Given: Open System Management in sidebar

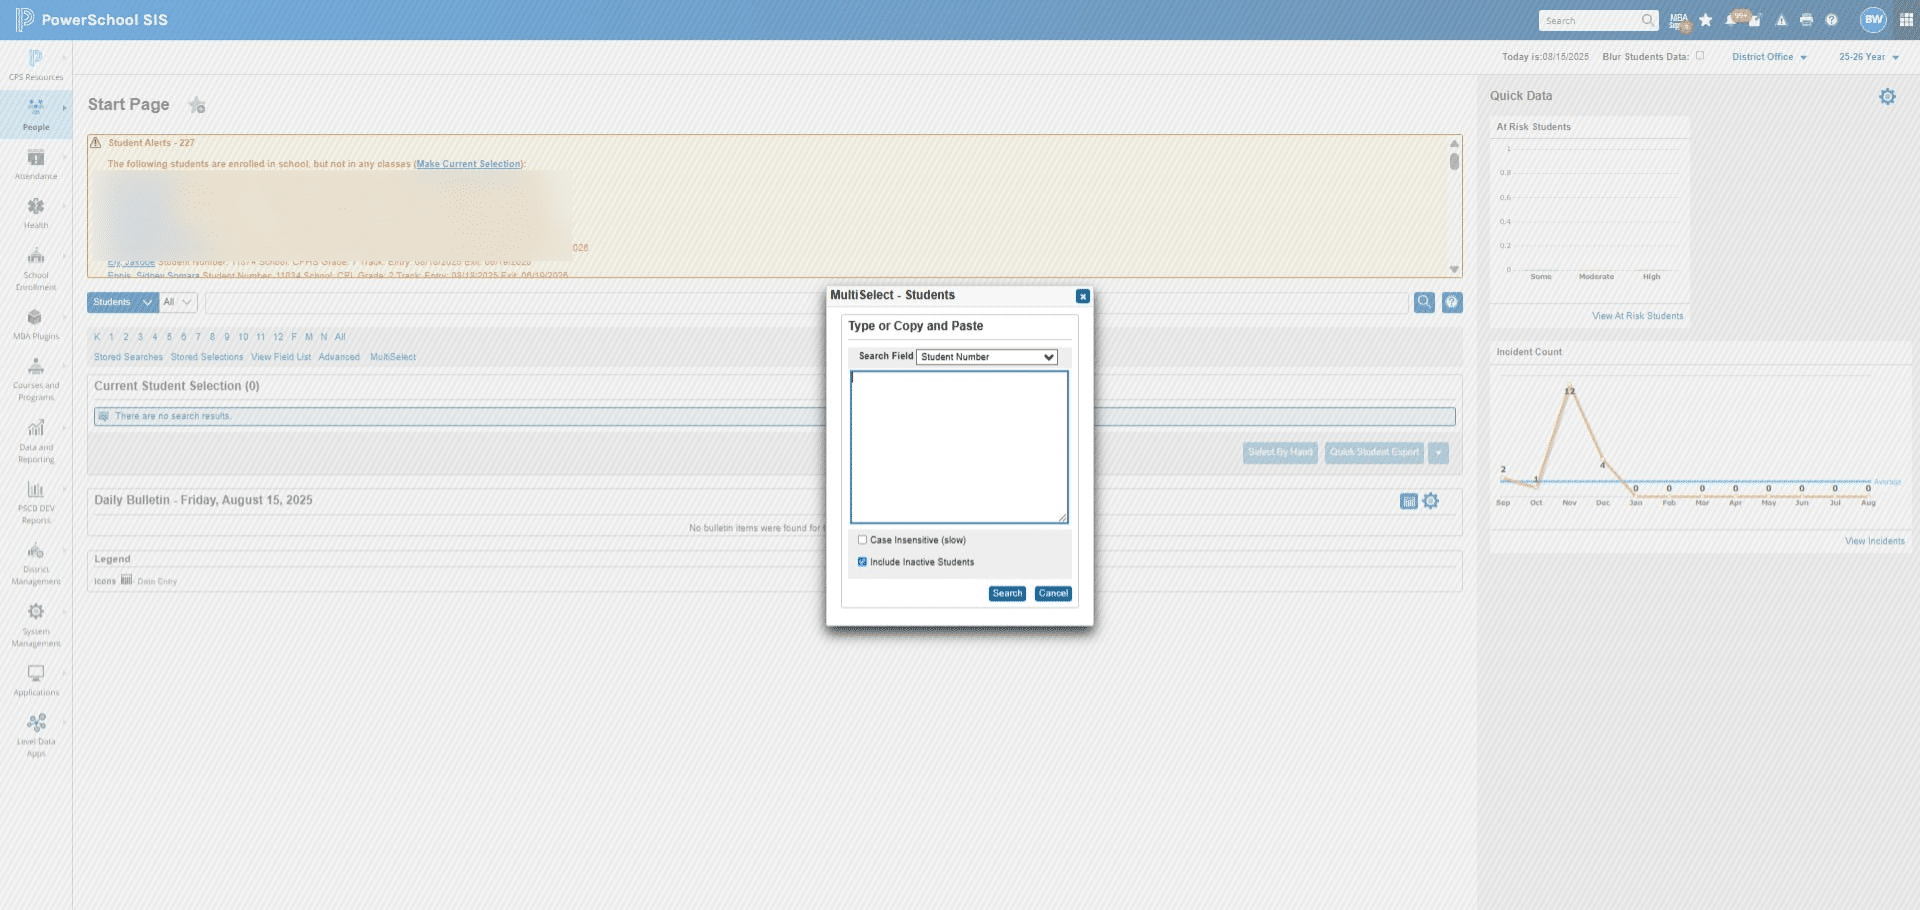Looking at the screenshot, I should click(x=36, y=625).
